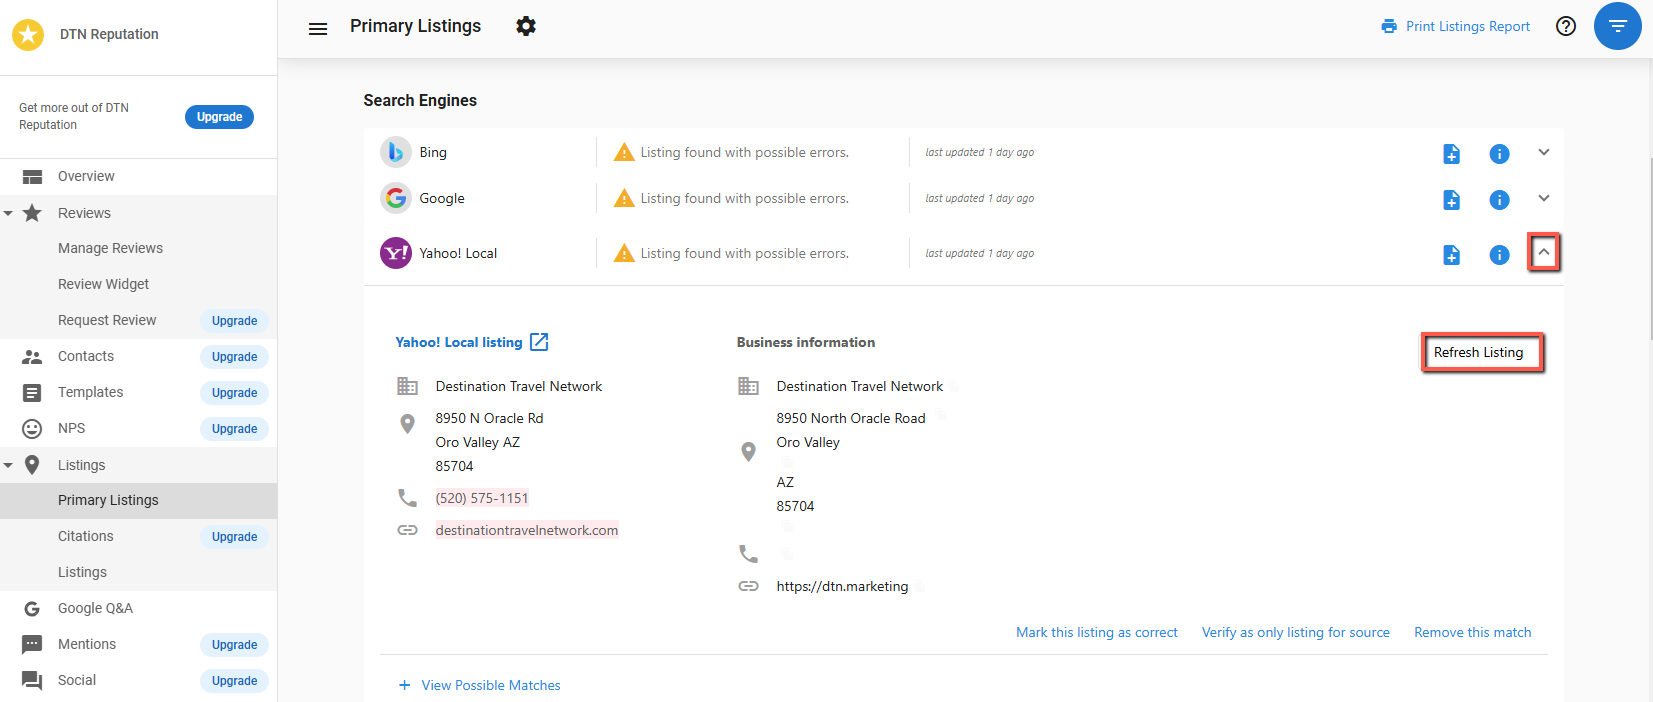
Task: Click Print Listings Report link
Action: tap(1467, 26)
